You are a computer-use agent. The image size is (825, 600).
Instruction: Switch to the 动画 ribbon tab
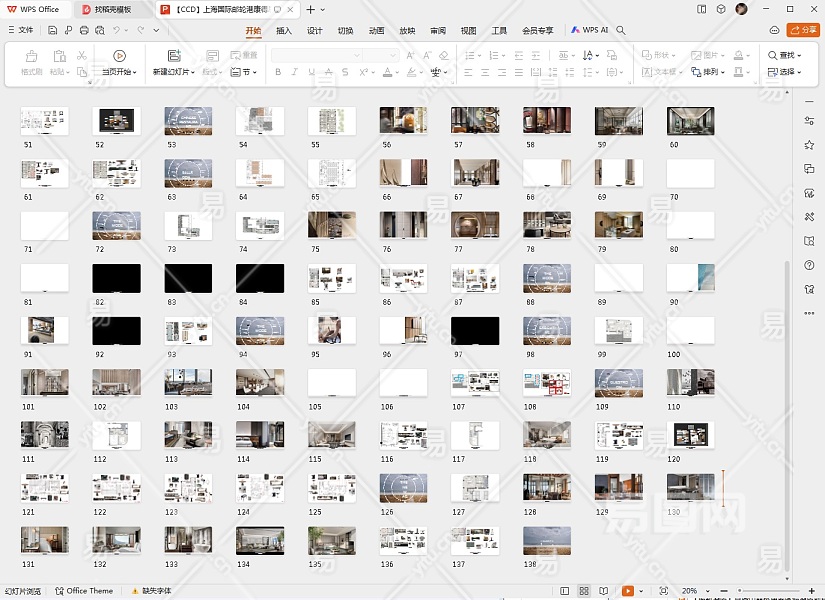click(x=376, y=31)
